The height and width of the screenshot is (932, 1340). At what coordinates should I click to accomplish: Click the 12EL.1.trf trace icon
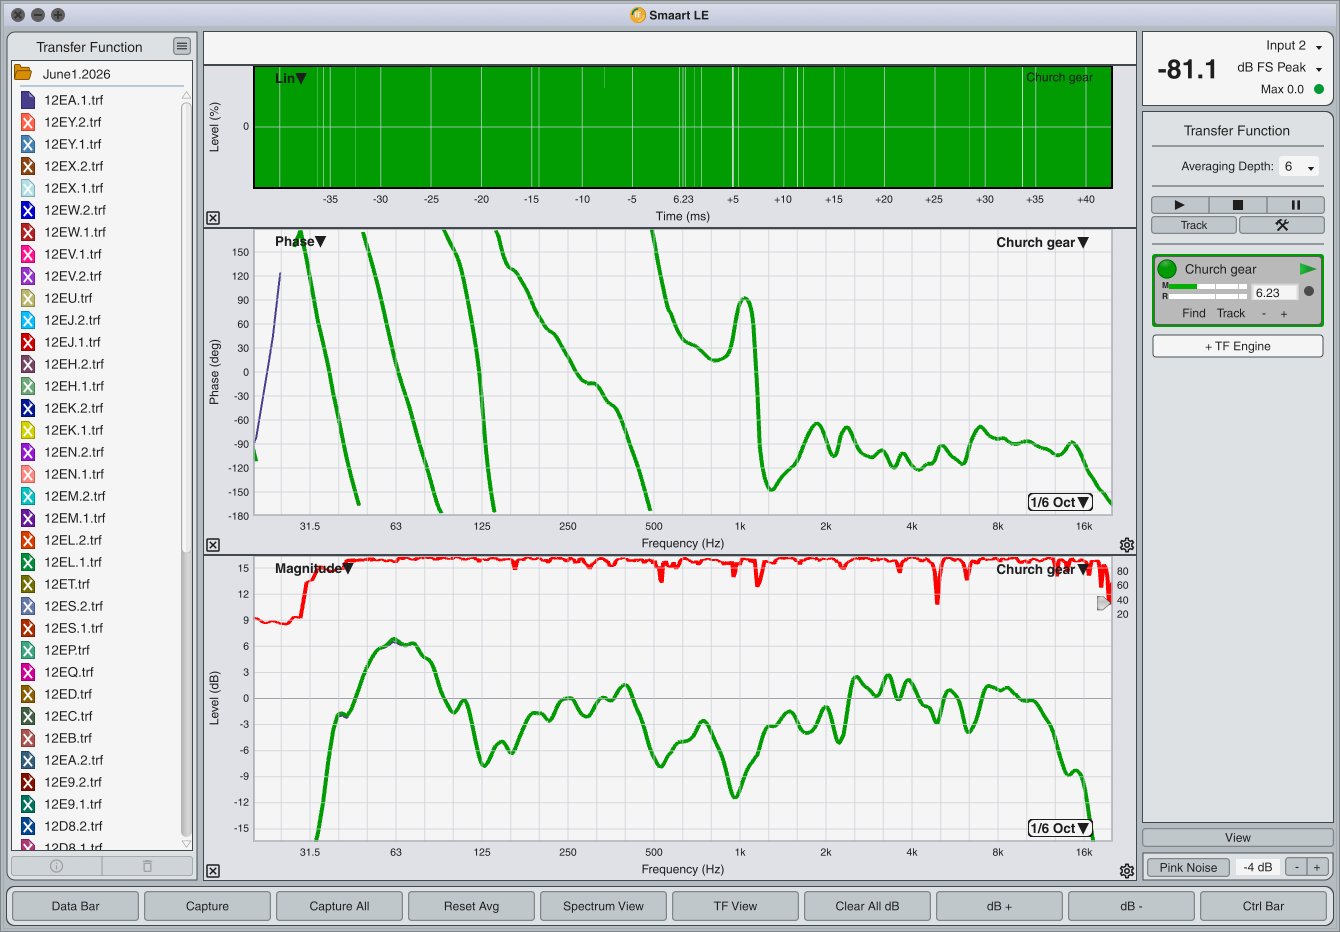click(x=28, y=562)
